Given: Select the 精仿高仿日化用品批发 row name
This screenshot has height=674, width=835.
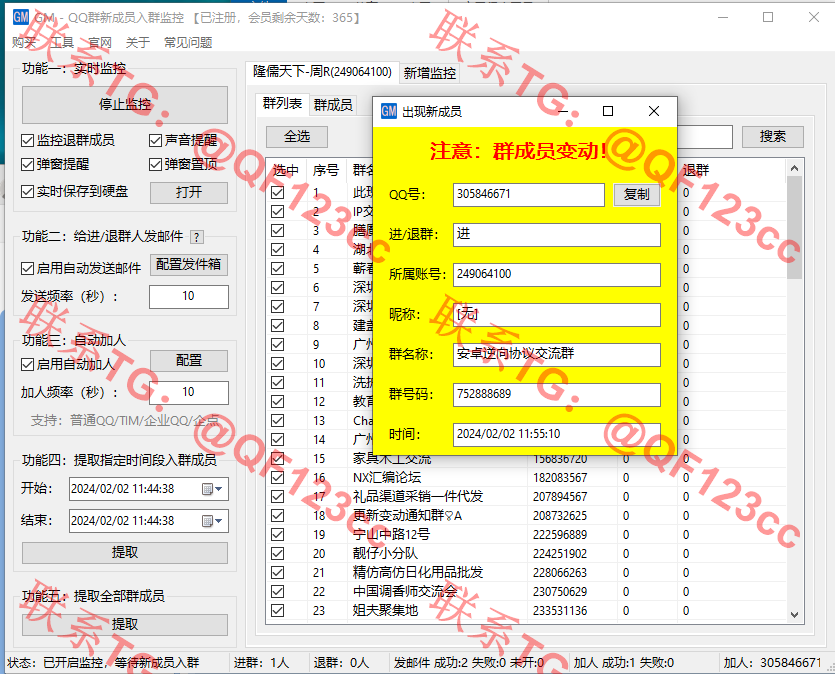Looking at the screenshot, I should 418,573.
